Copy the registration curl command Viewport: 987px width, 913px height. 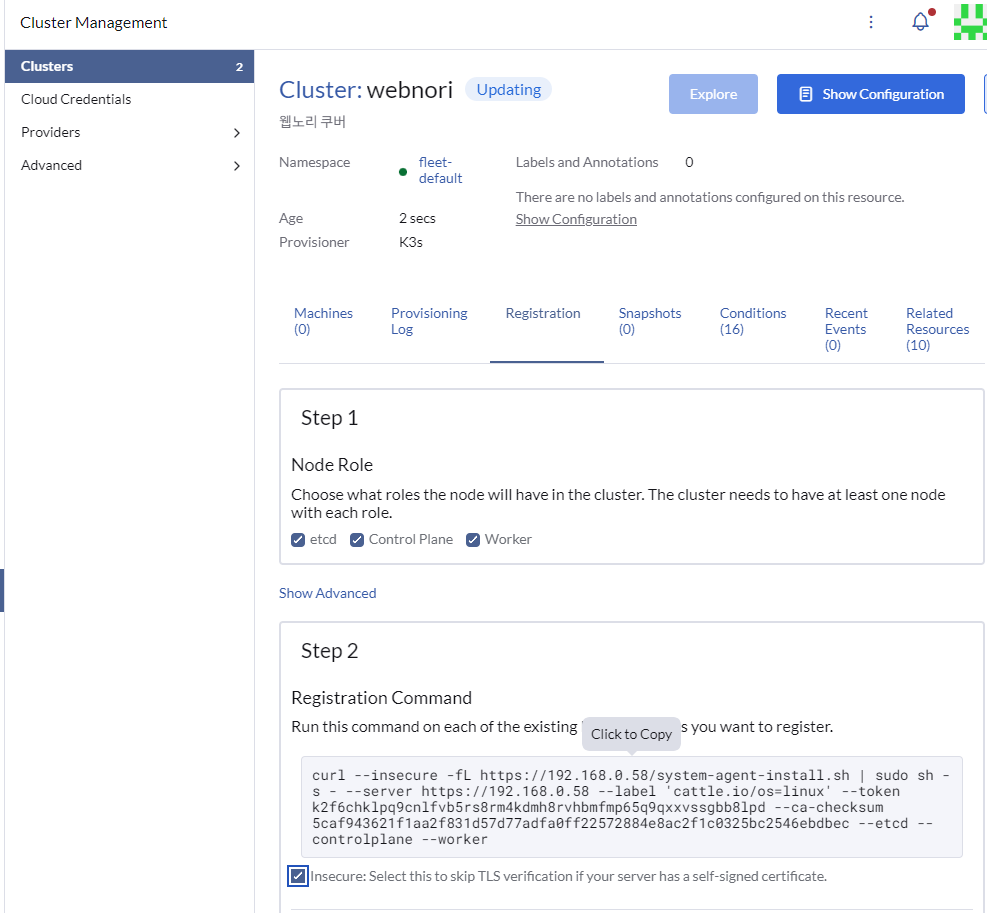click(x=631, y=806)
